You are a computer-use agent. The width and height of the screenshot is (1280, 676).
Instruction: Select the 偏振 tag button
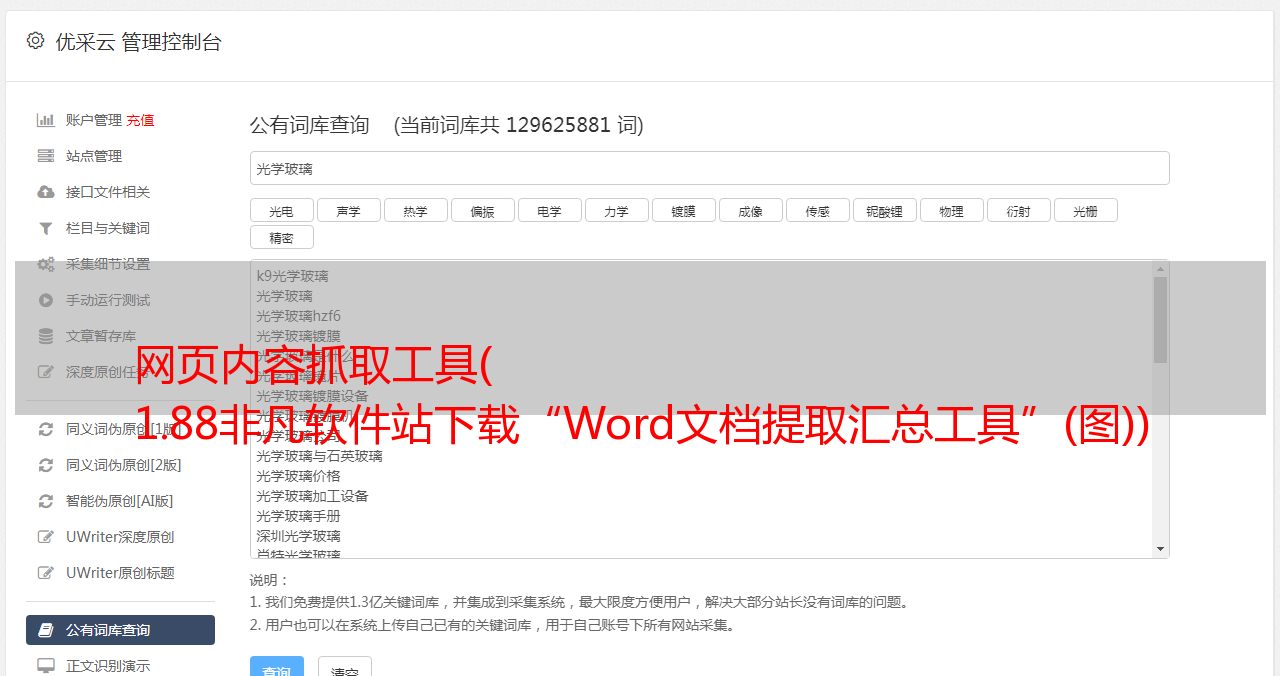point(483,210)
